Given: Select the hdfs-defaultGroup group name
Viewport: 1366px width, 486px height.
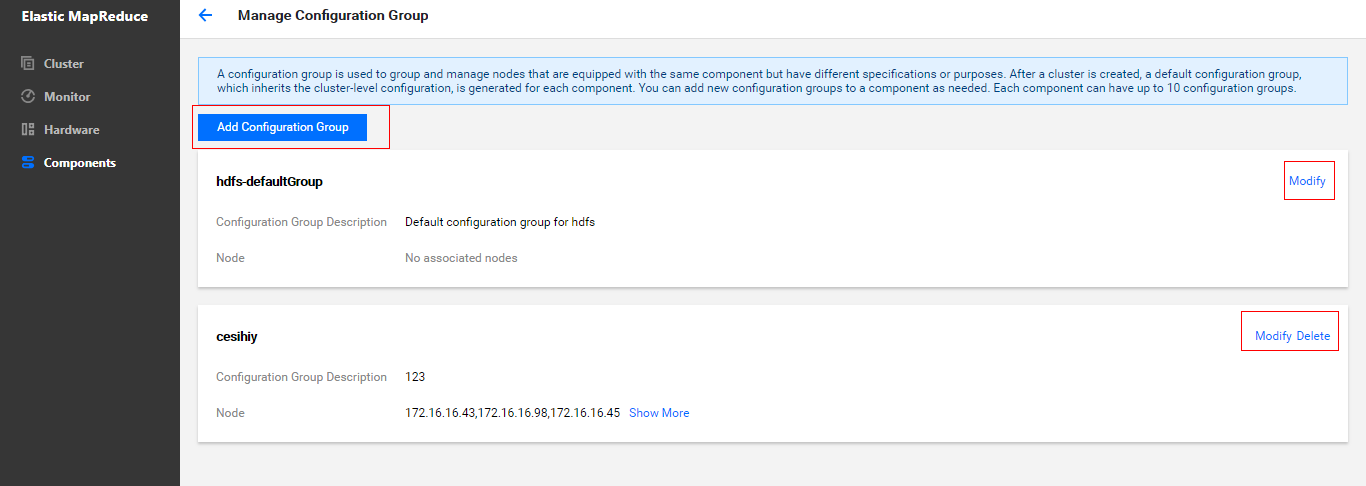Looking at the screenshot, I should [269, 182].
